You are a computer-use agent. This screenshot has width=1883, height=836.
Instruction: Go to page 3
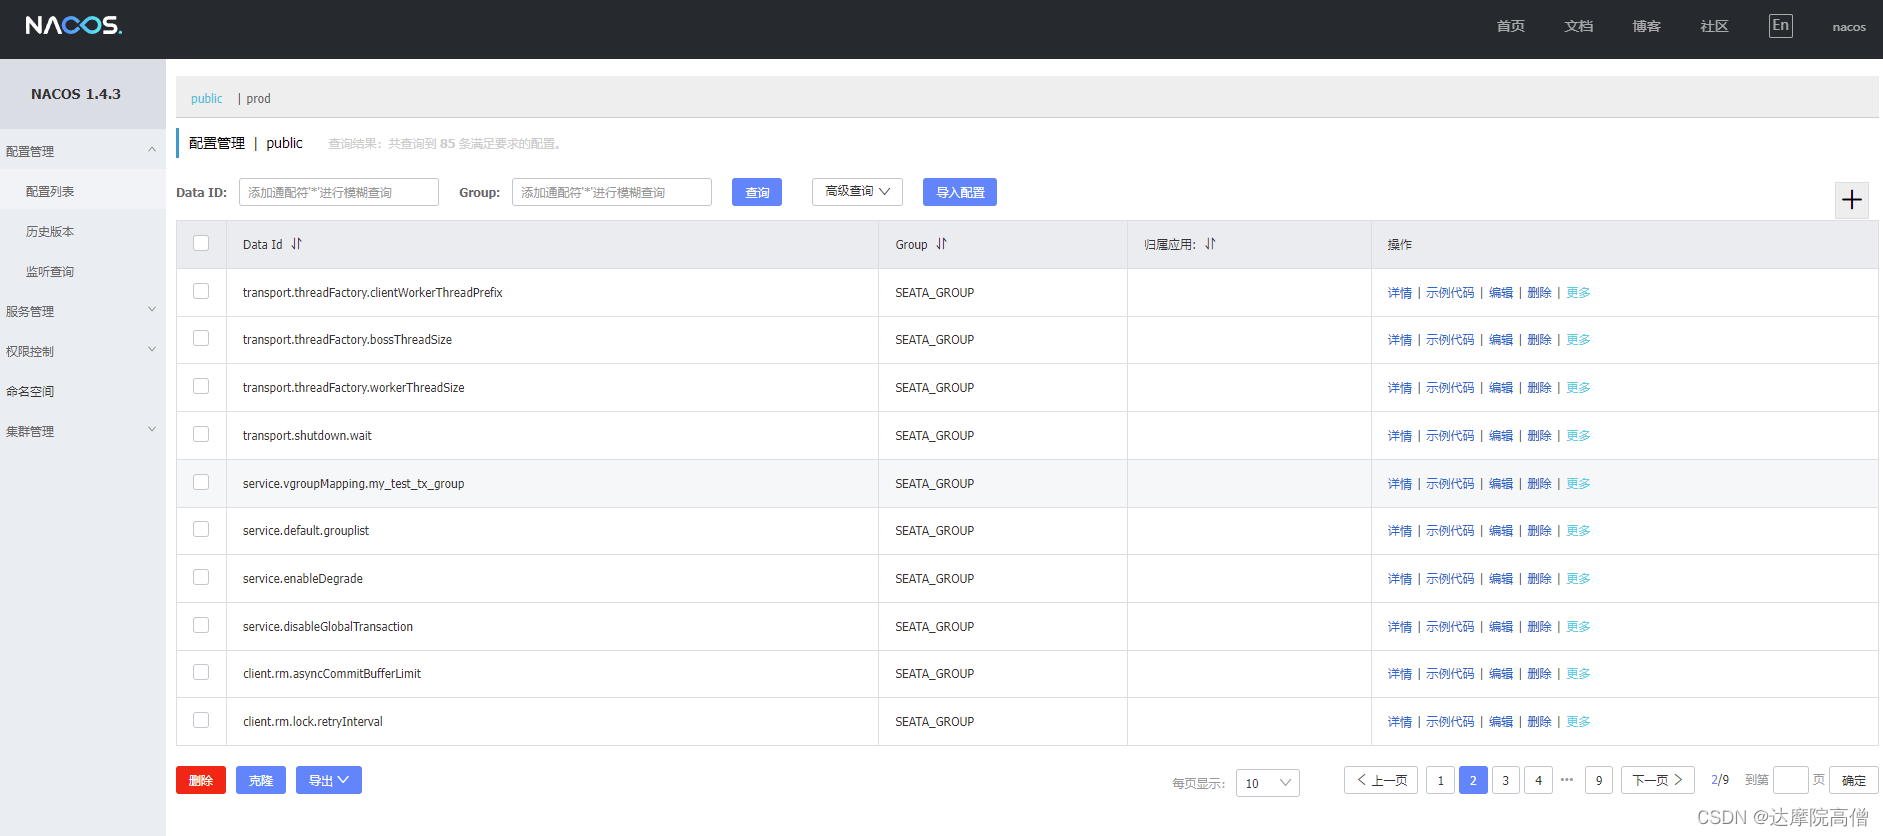click(1505, 780)
